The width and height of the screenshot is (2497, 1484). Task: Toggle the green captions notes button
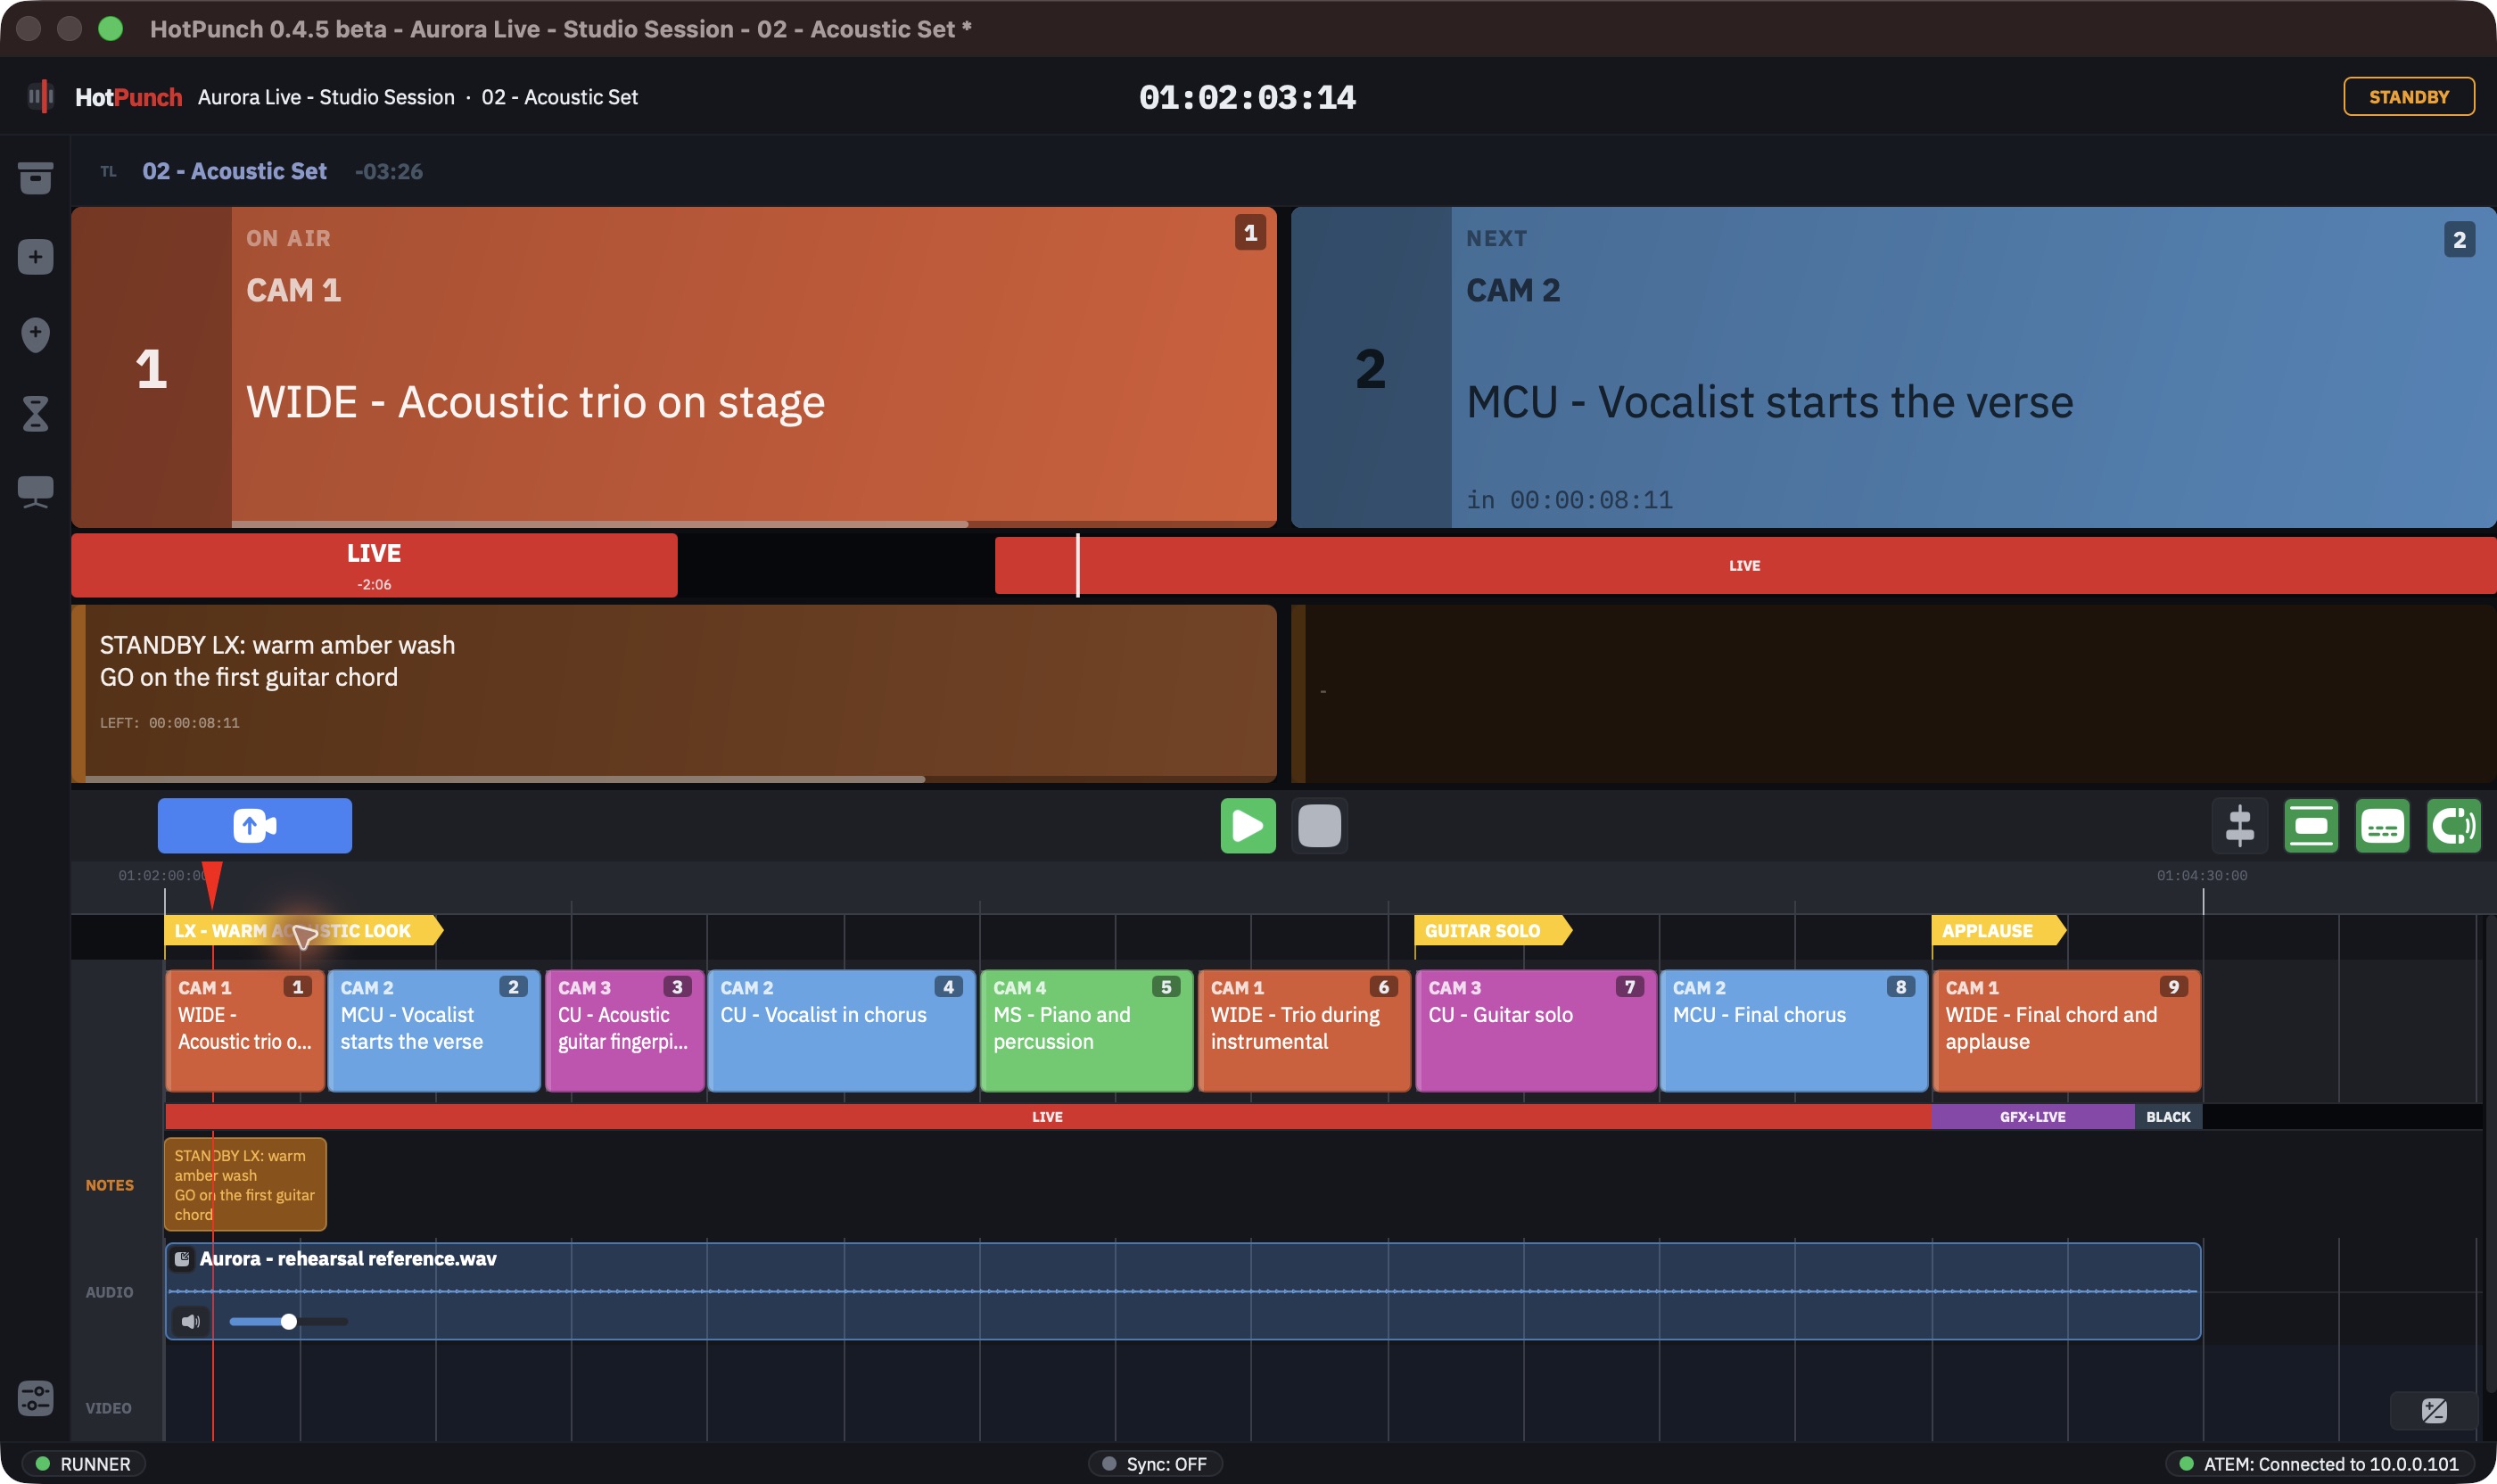point(2382,826)
